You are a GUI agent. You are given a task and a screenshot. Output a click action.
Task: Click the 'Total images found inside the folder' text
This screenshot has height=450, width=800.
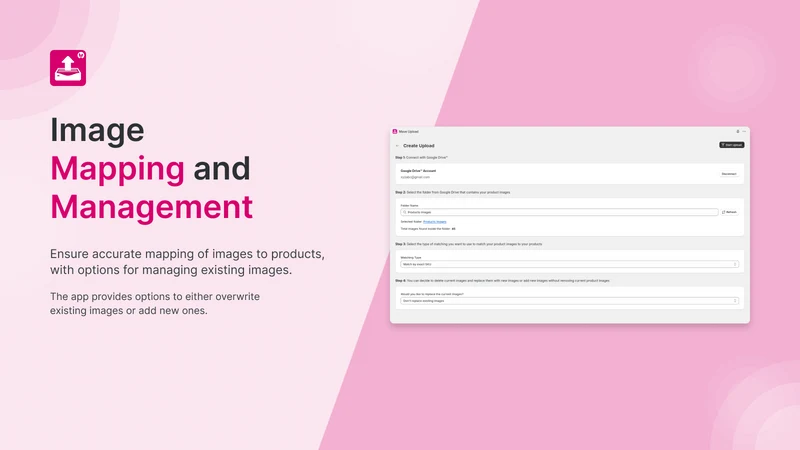point(426,229)
